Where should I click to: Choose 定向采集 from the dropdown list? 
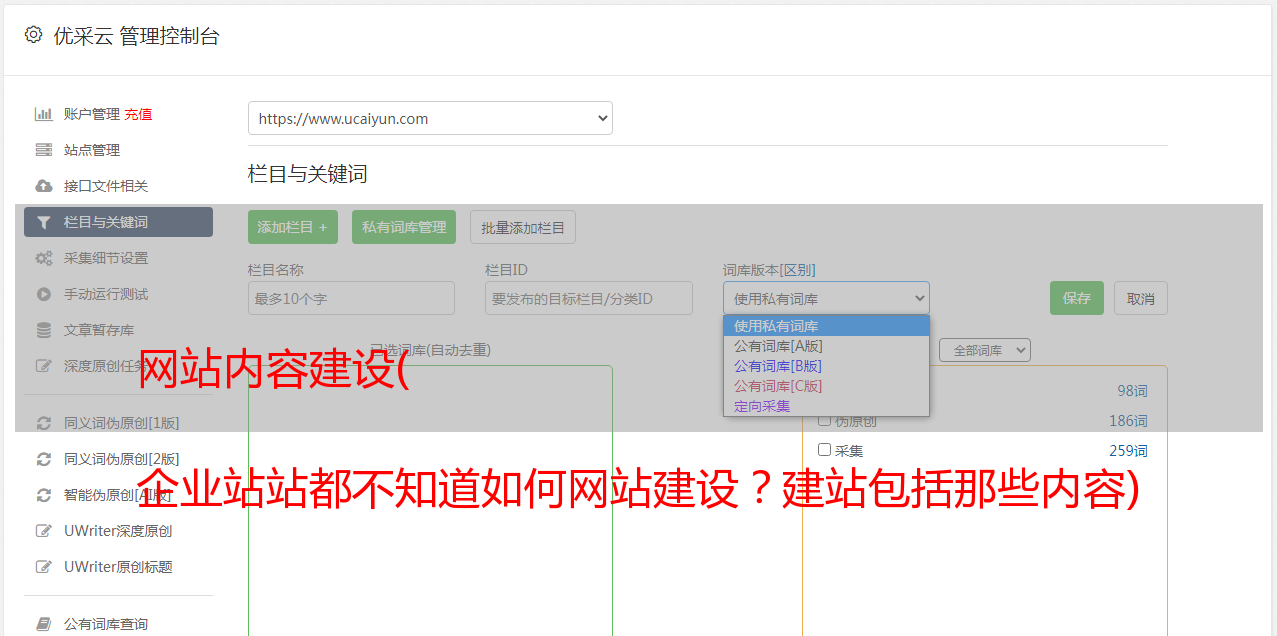pyautogui.click(x=826, y=406)
